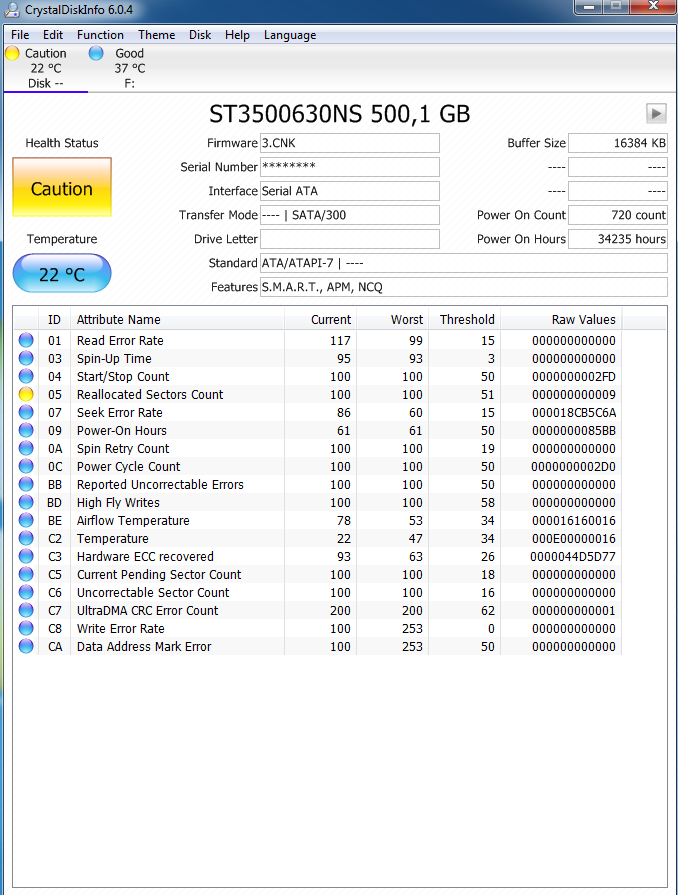
Task: Click the masked Serial Number field
Action: [350, 167]
